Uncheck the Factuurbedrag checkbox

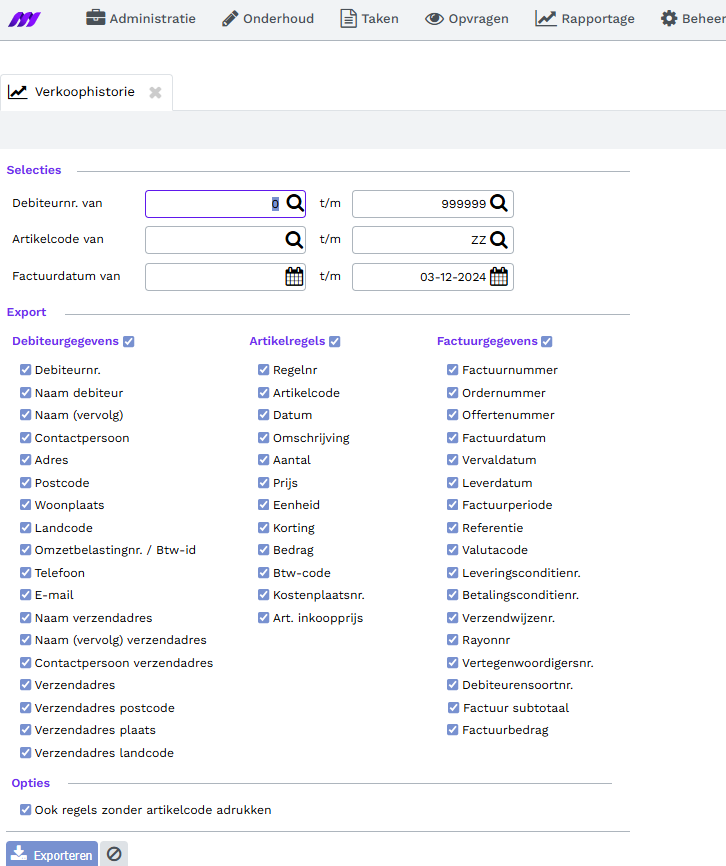coord(453,730)
